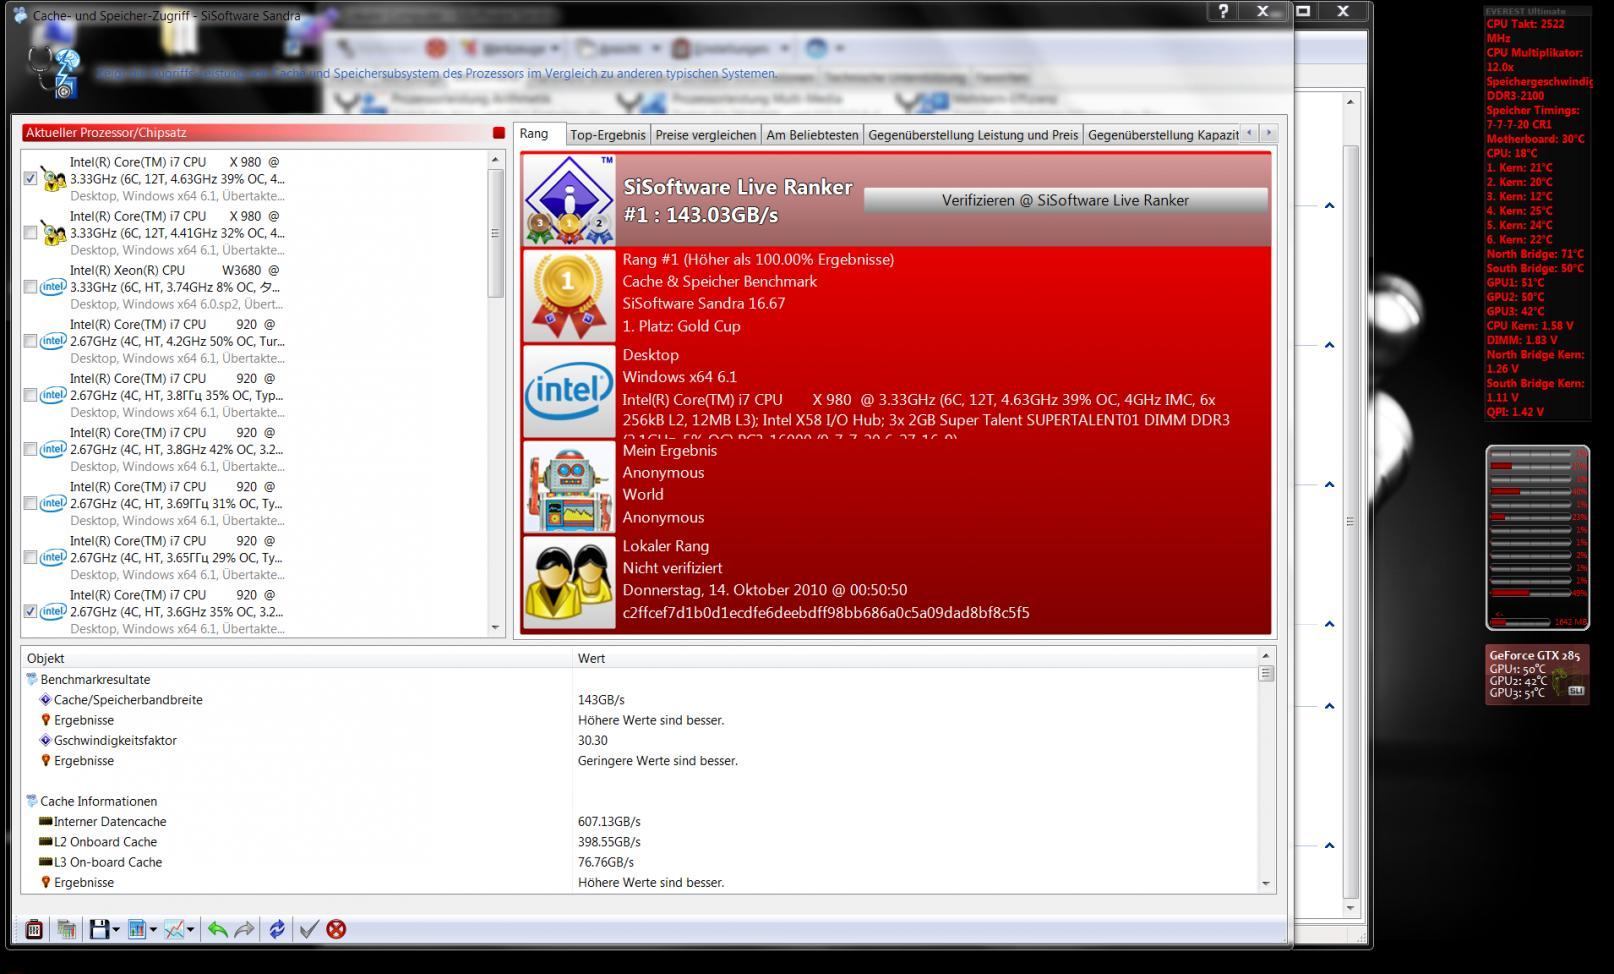Open the Preise vergleichen tab
The height and width of the screenshot is (974, 1614).
point(706,135)
